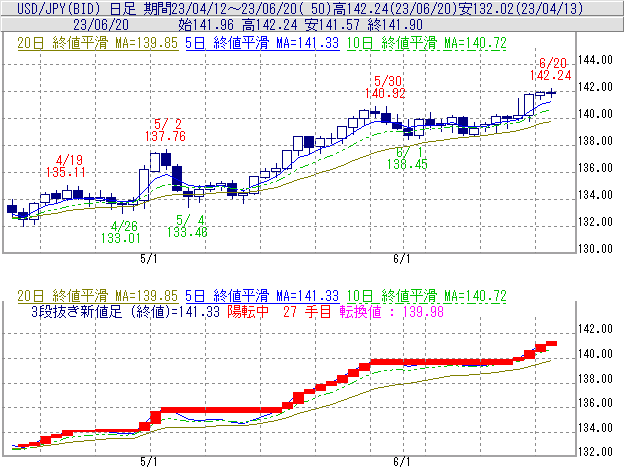
Task: Click the 4/26 133.01 low annotation
Action: (121, 232)
